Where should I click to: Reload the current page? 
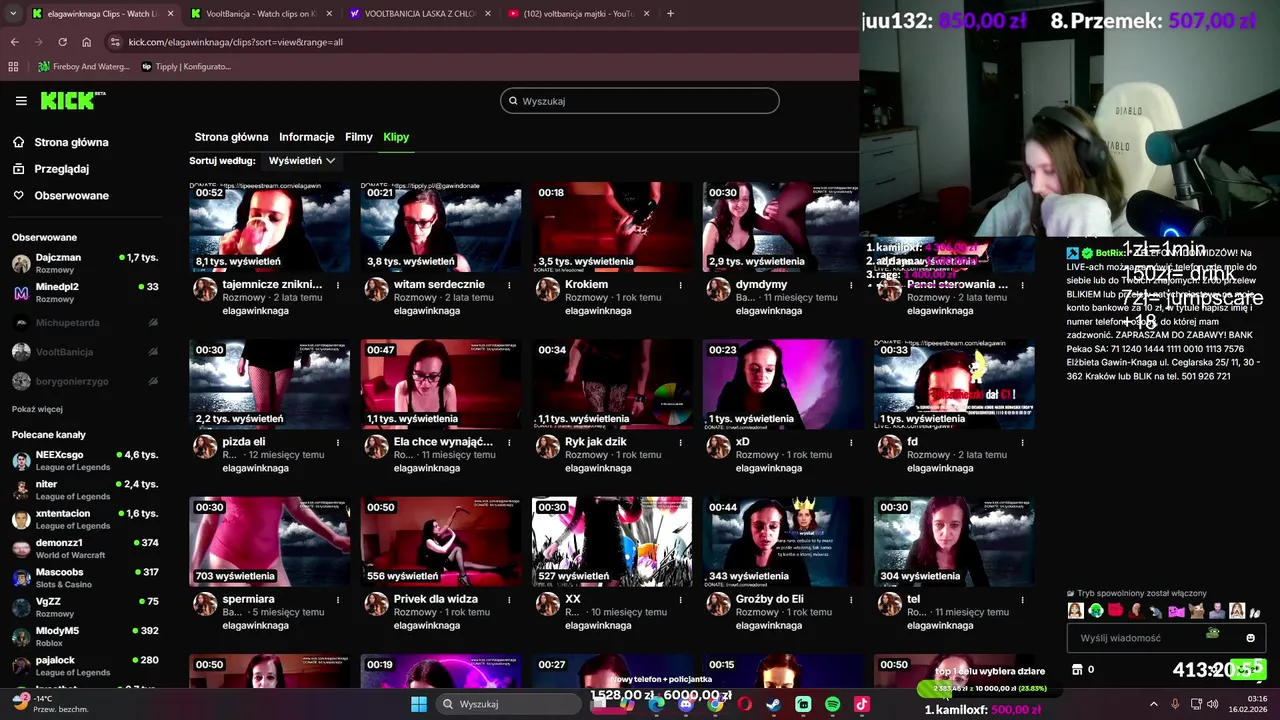[62, 42]
